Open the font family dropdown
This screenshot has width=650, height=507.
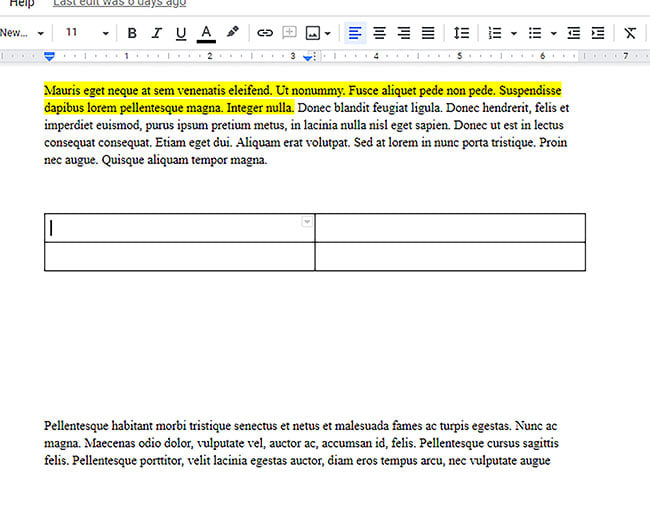[22, 33]
